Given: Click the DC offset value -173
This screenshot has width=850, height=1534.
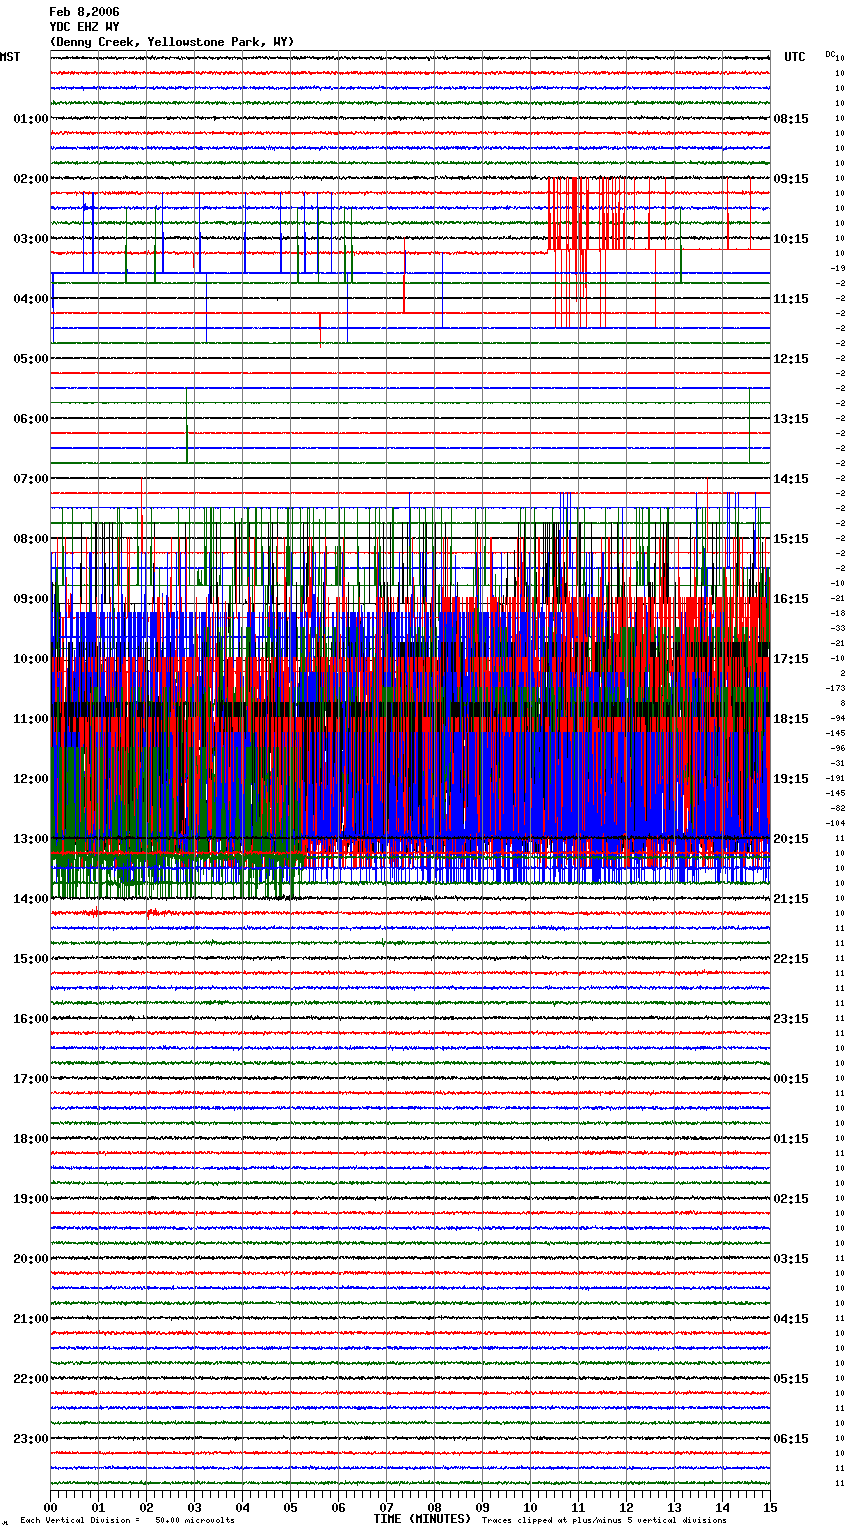Looking at the screenshot, I should (x=836, y=689).
